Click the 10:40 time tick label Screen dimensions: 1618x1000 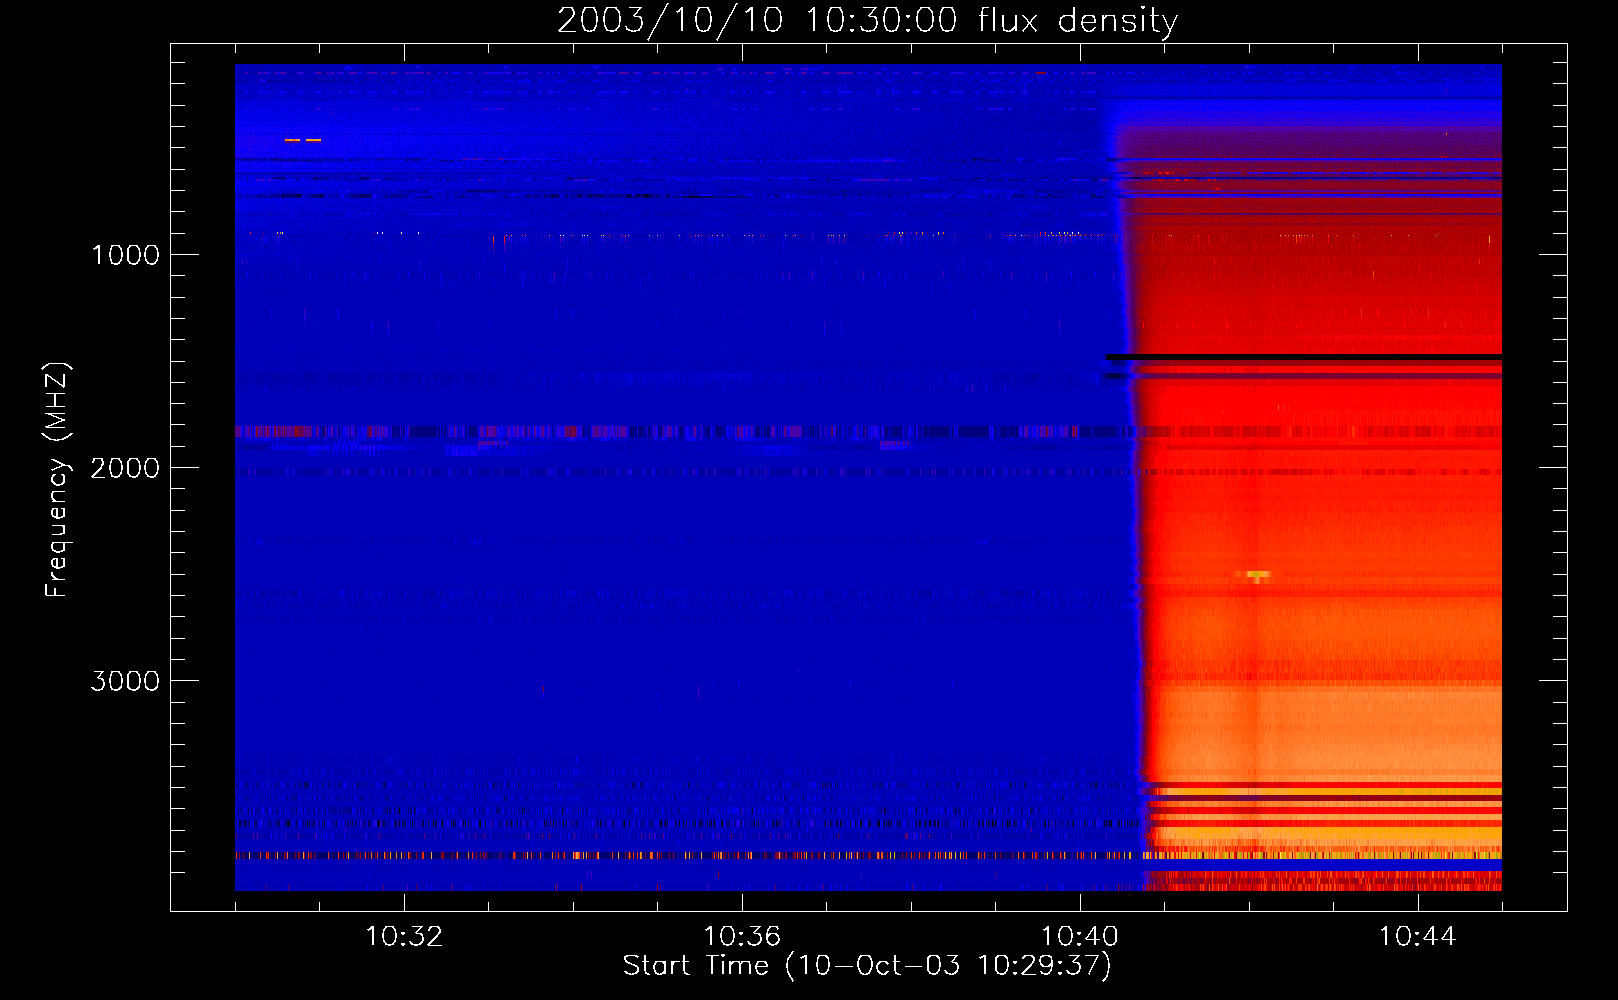(x=1080, y=937)
